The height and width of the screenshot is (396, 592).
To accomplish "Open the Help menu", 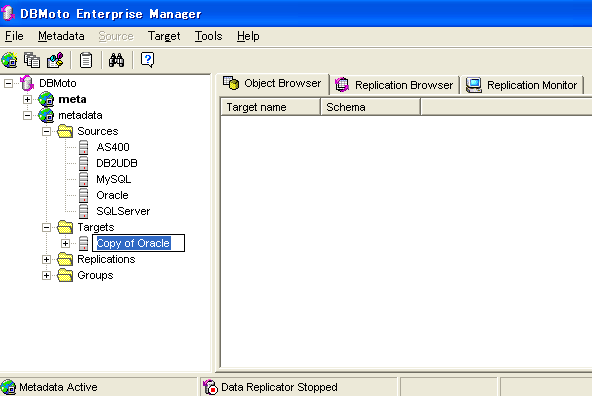I will (x=248, y=36).
